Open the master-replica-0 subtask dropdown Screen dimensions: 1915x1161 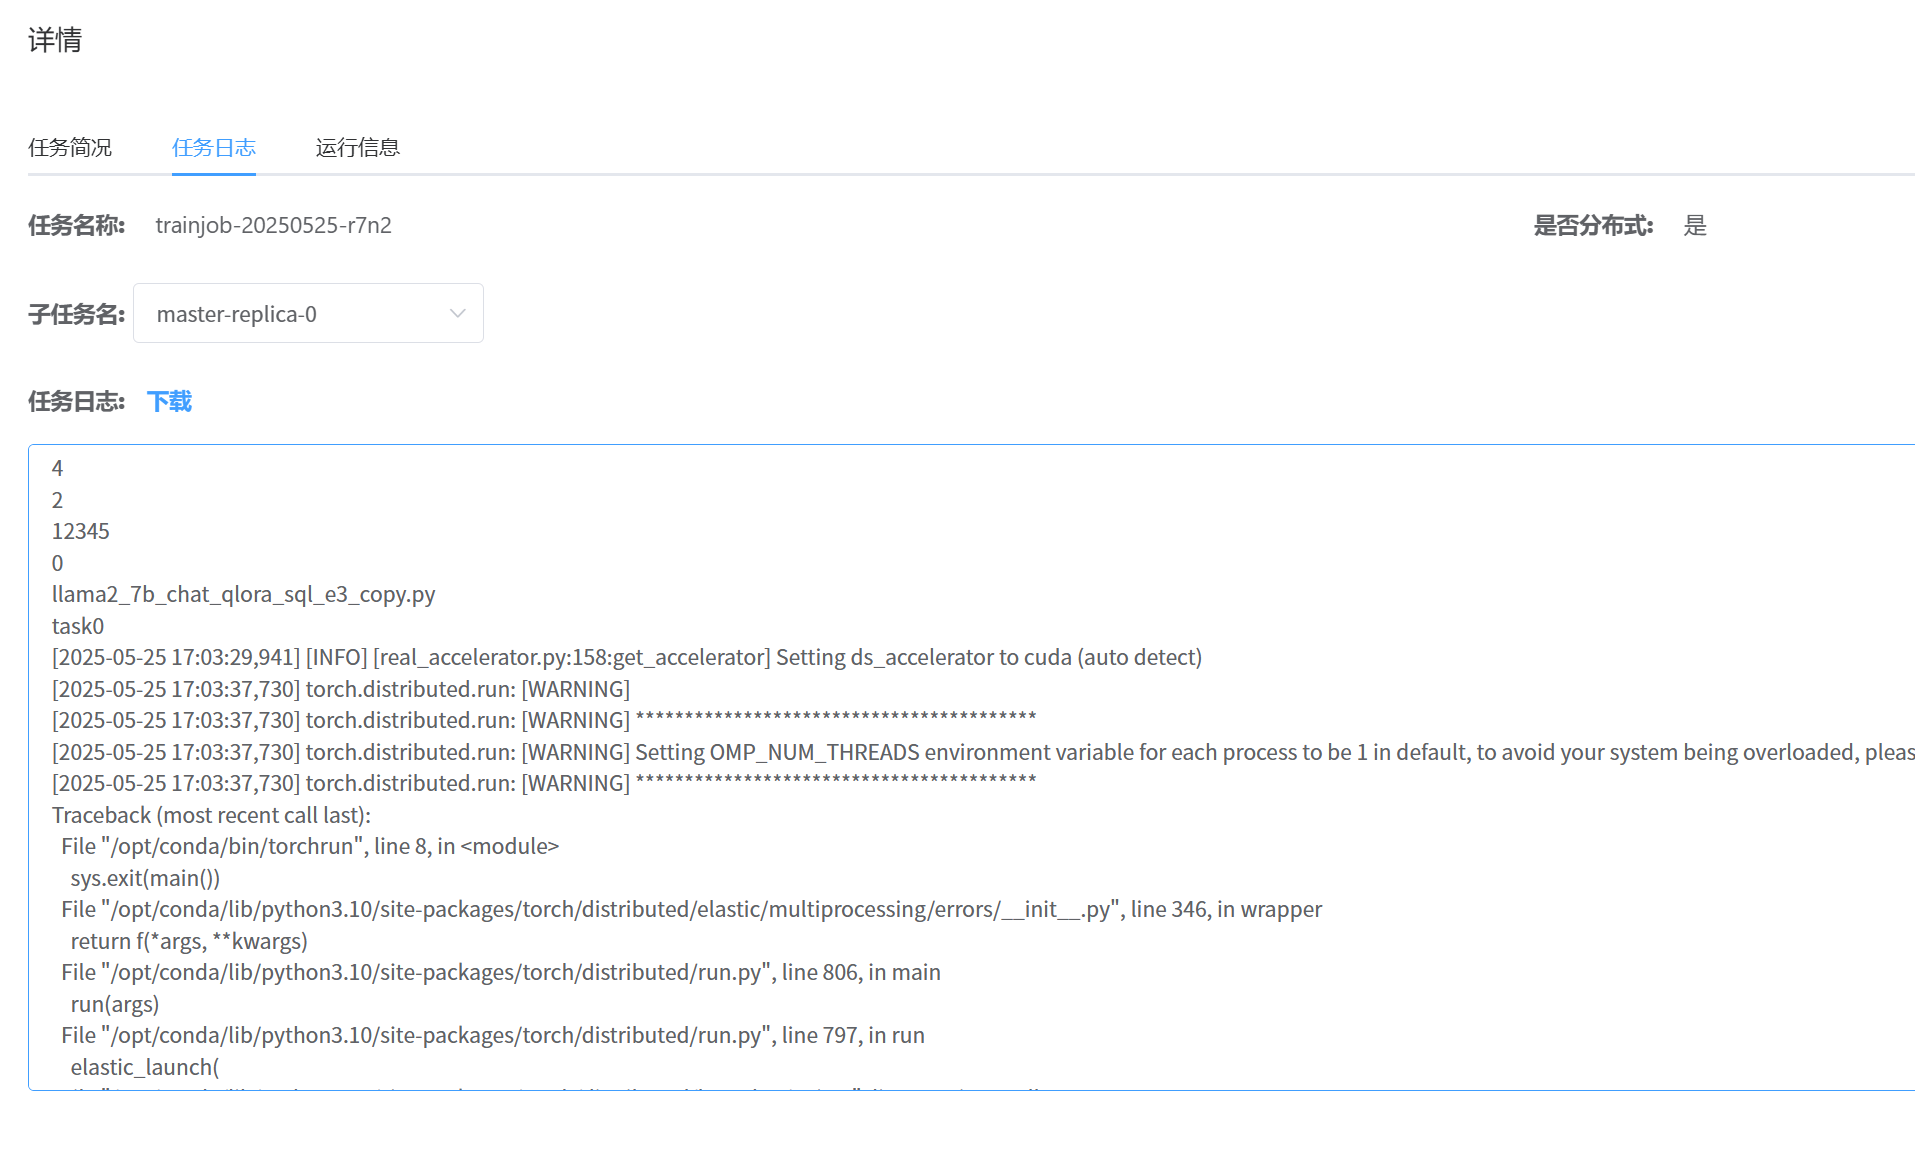[307, 314]
